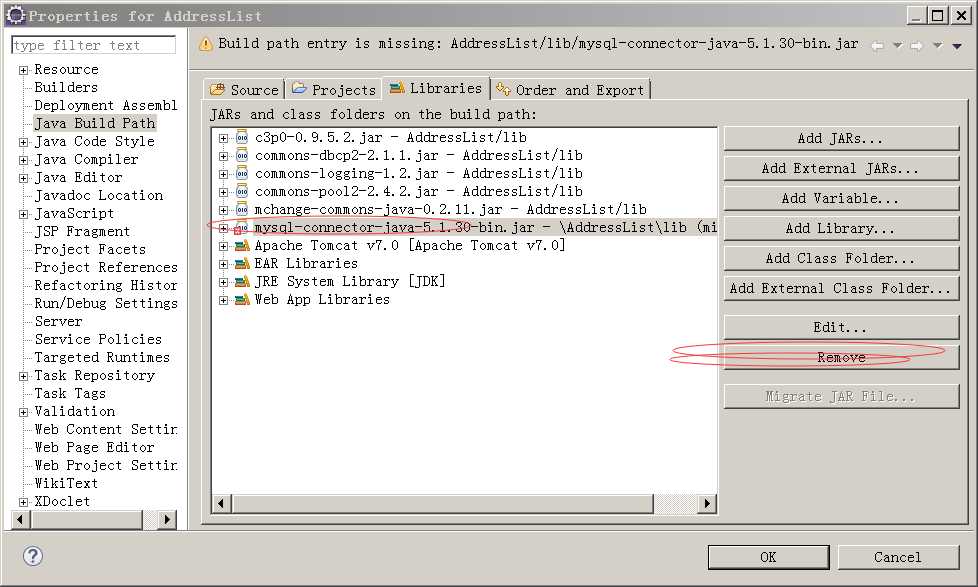
Task: Switch to the Source tab
Action: (244, 90)
